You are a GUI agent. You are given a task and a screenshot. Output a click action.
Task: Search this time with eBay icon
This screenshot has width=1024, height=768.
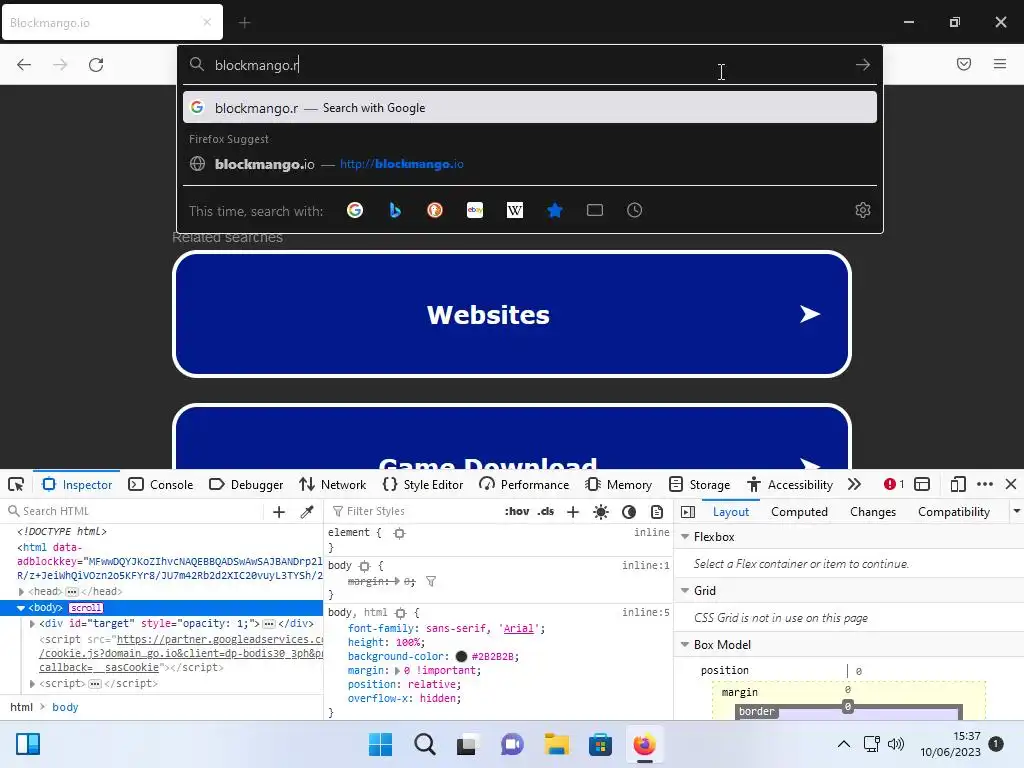tap(475, 210)
